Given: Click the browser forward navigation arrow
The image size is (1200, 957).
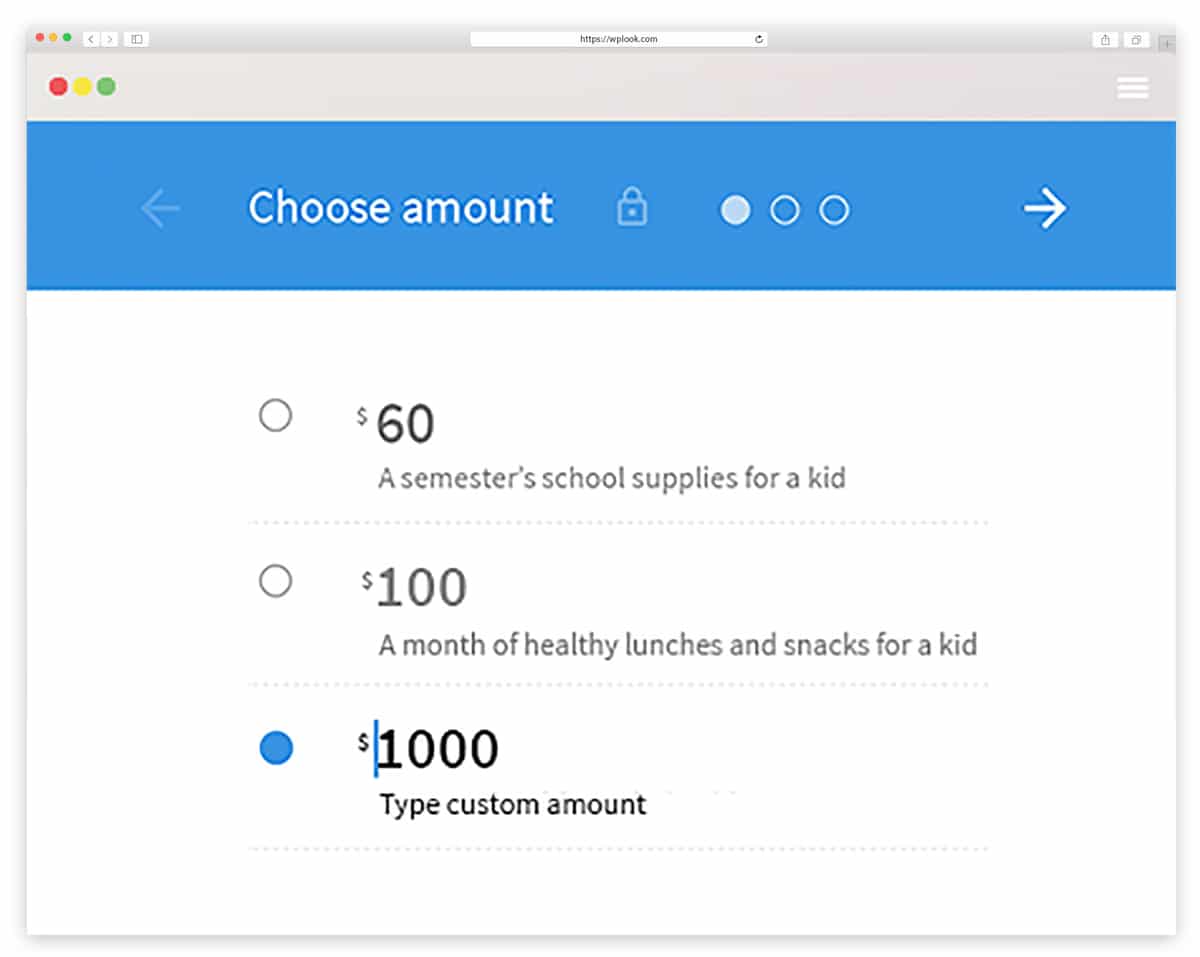Looking at the screenshot, I should pos(109,39).
